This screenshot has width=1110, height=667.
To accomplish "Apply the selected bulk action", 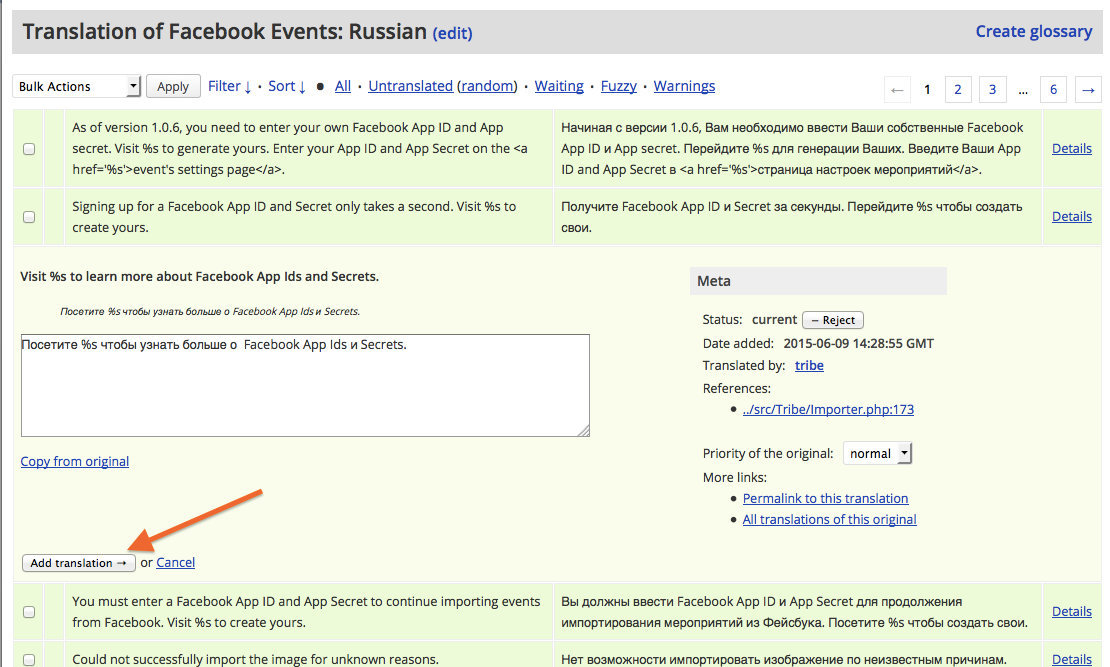I will tap(172, 86).
